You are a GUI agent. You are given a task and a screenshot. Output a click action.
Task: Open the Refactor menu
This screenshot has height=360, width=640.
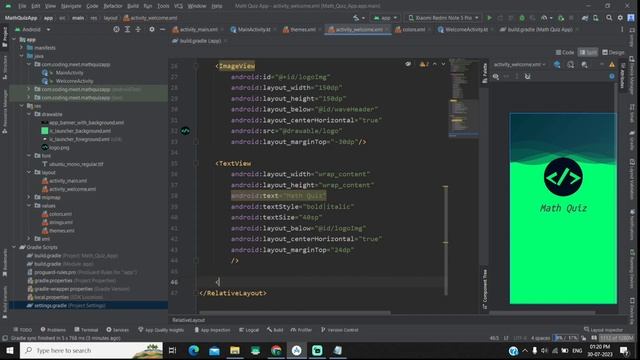(x=113, y=6)
